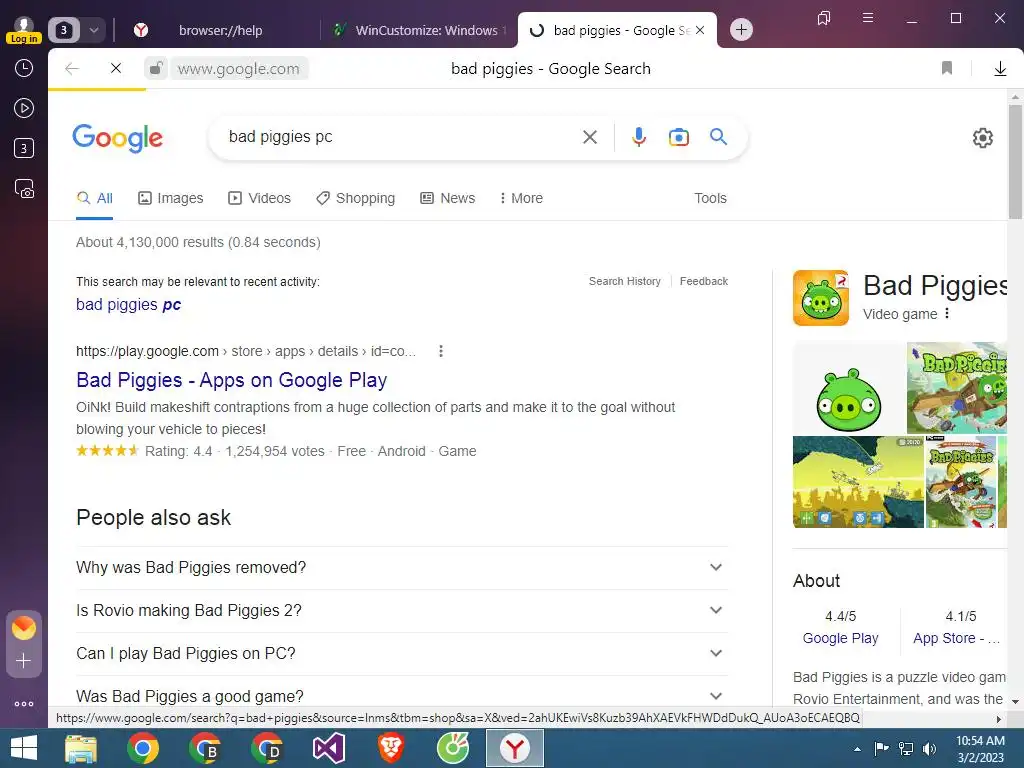Open the Video game panel three-dot menu
The image size is (1024, 768).
(947, 313)
